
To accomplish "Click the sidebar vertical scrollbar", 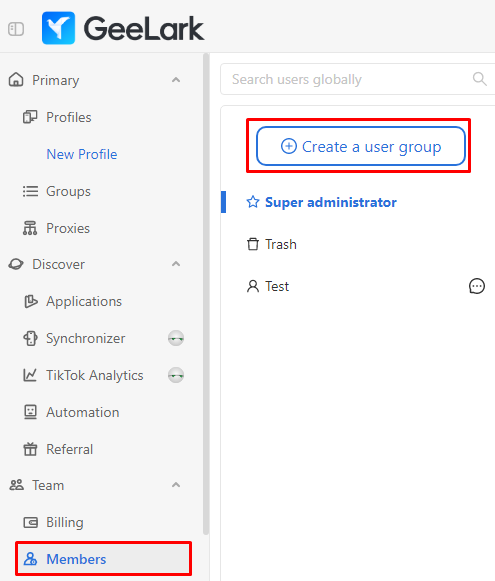I will tap(206, 294).
